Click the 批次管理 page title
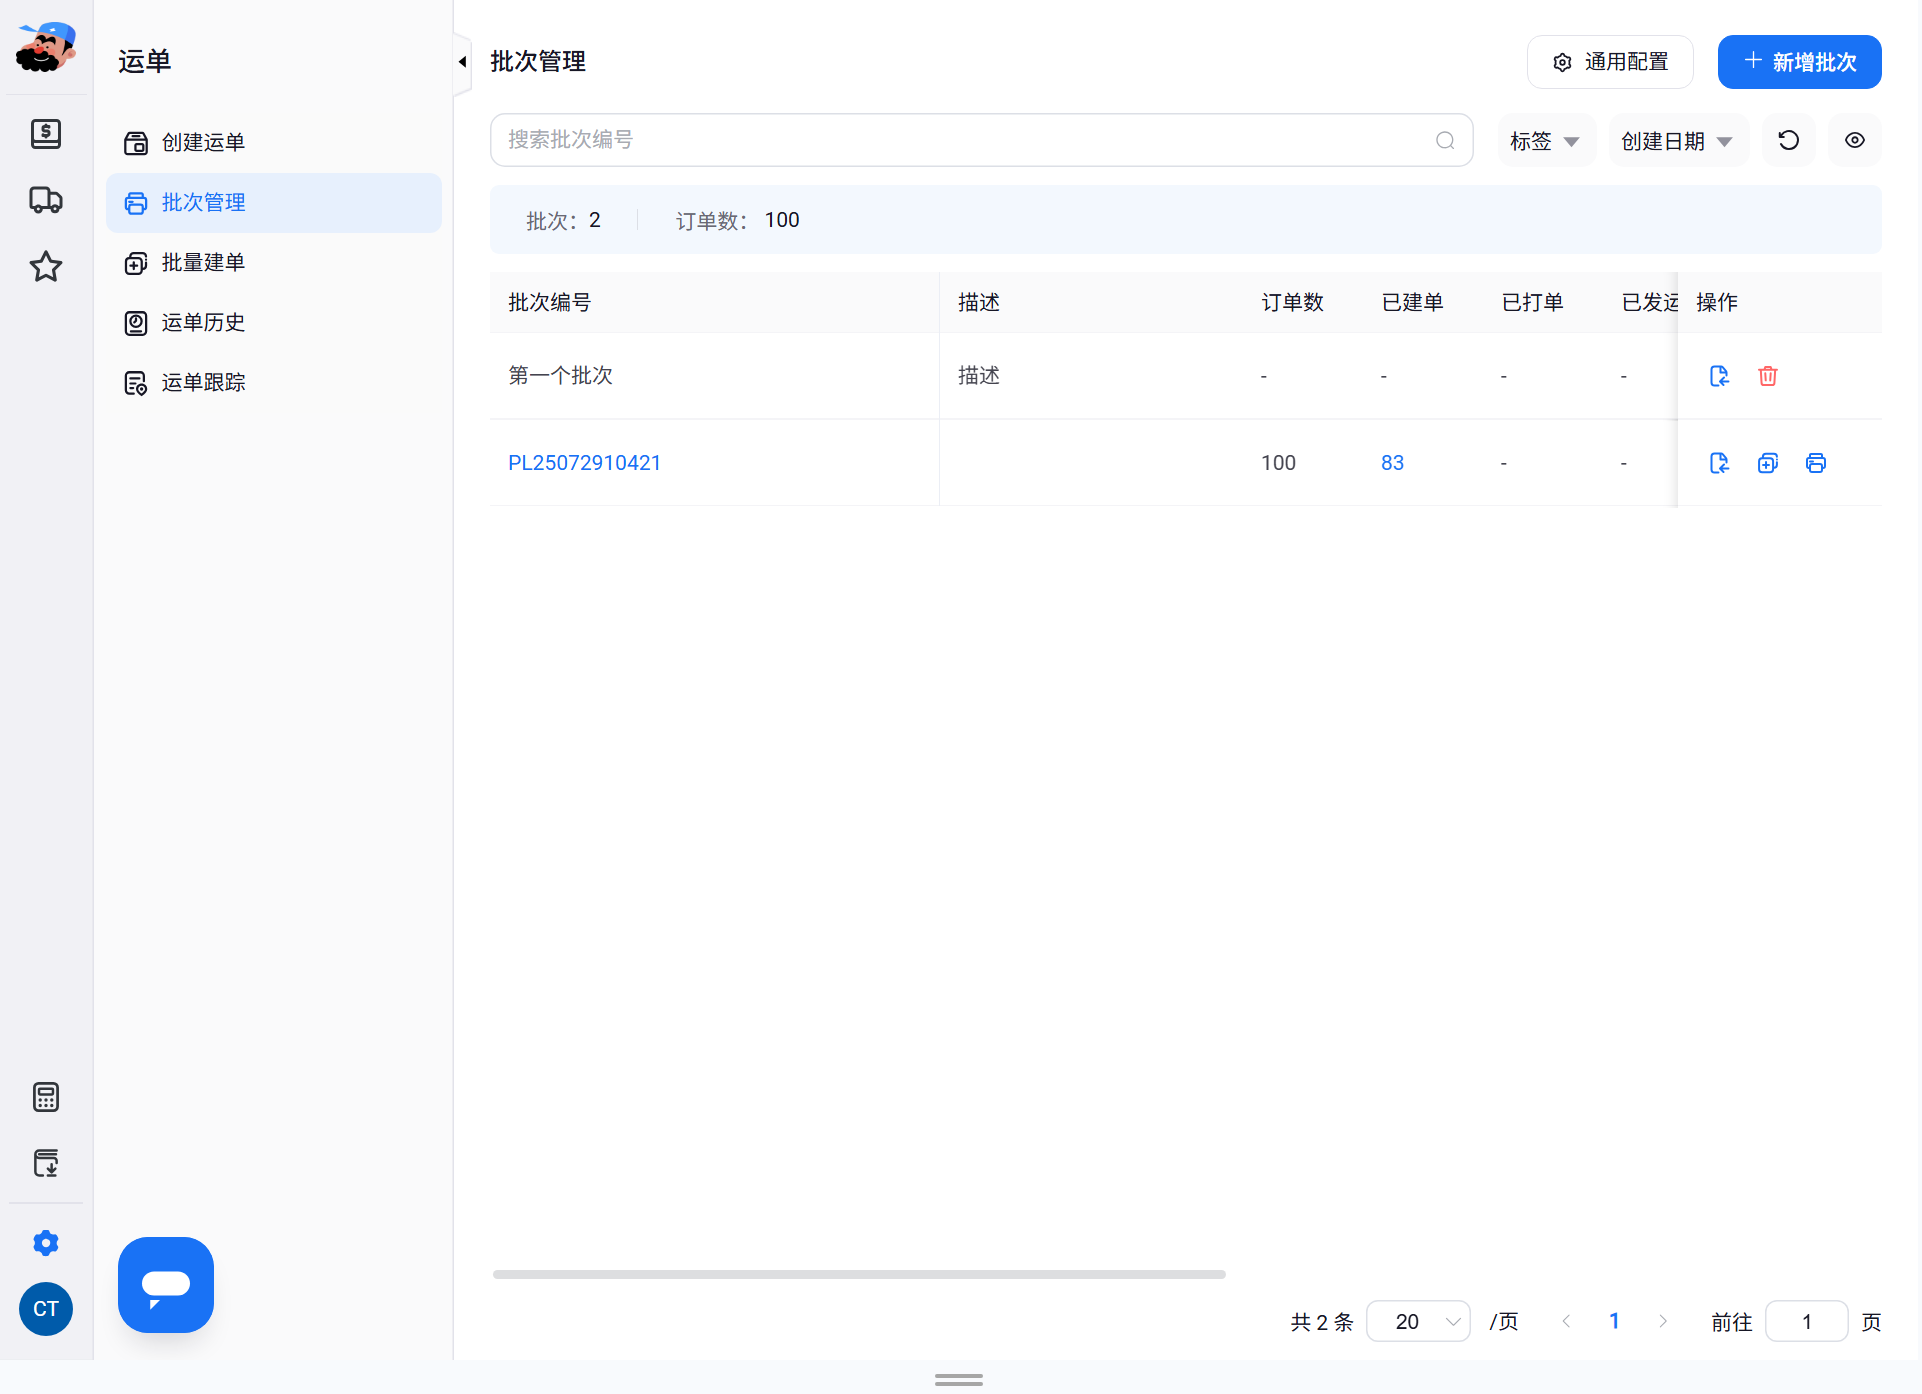This screenshot has height=1394, width=1922. [538, 62]
